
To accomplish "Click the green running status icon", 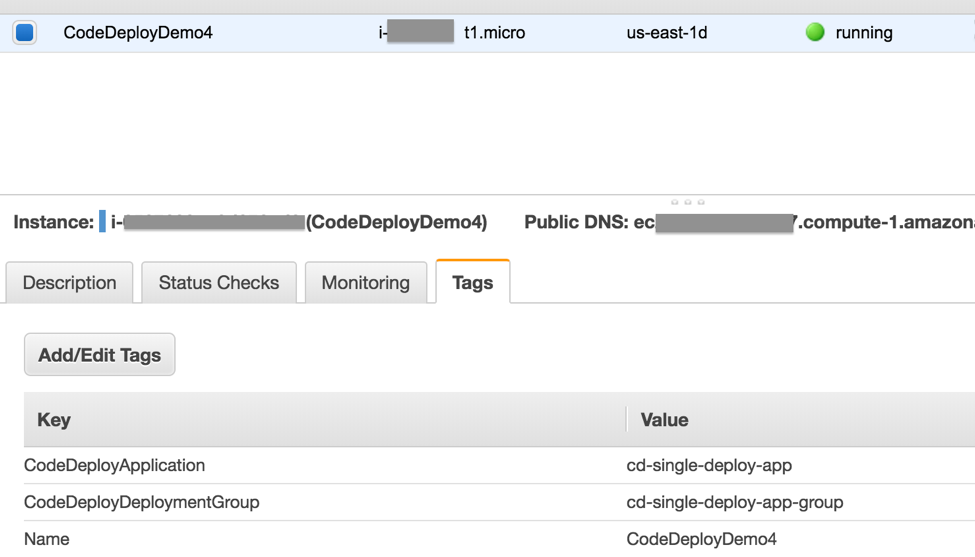I will pos(815,32).
